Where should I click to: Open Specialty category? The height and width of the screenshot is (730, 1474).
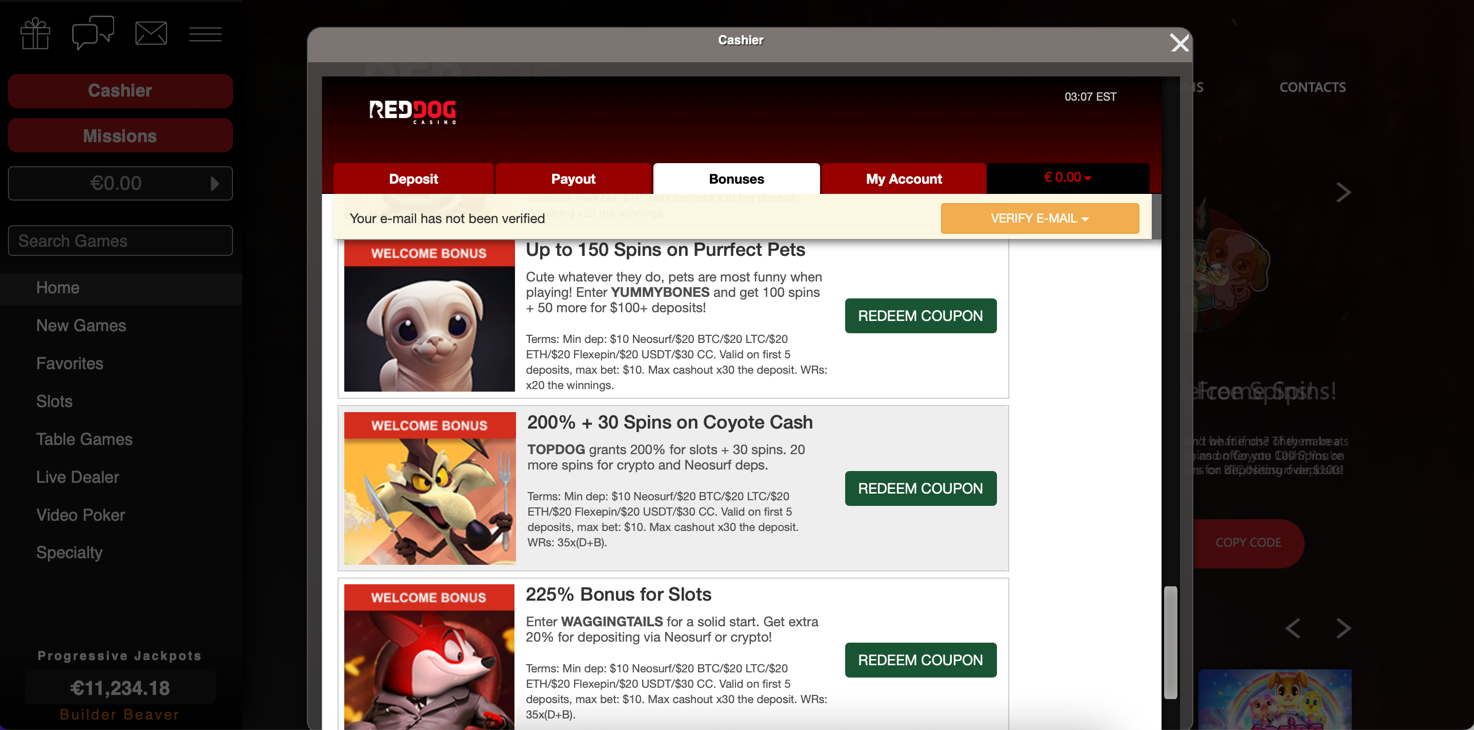(x=69, y=553)
